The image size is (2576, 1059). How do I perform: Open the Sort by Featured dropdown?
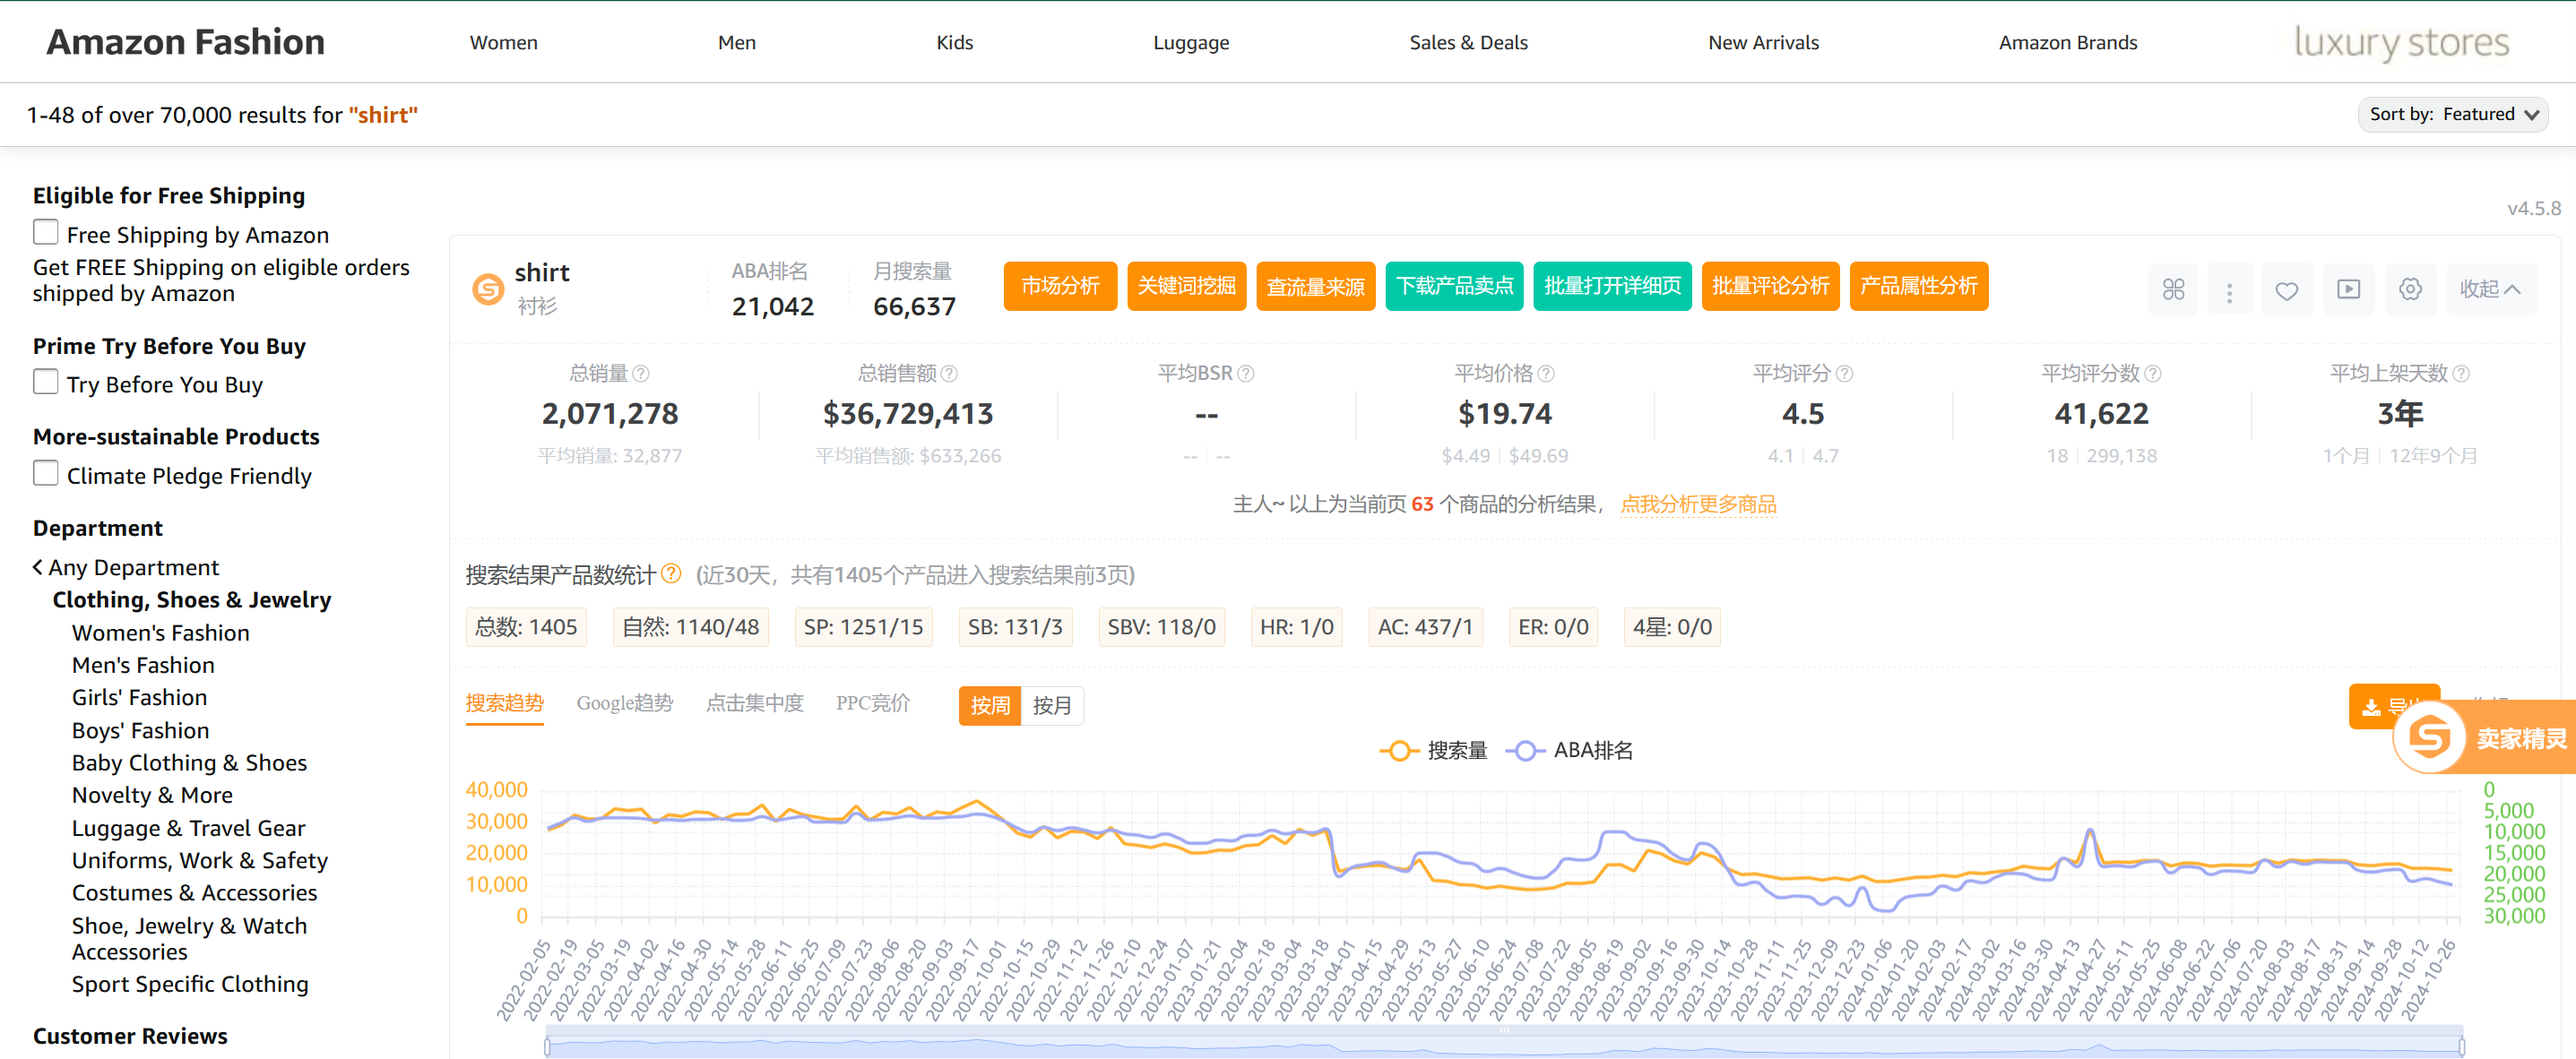(x=2453, y=114)
